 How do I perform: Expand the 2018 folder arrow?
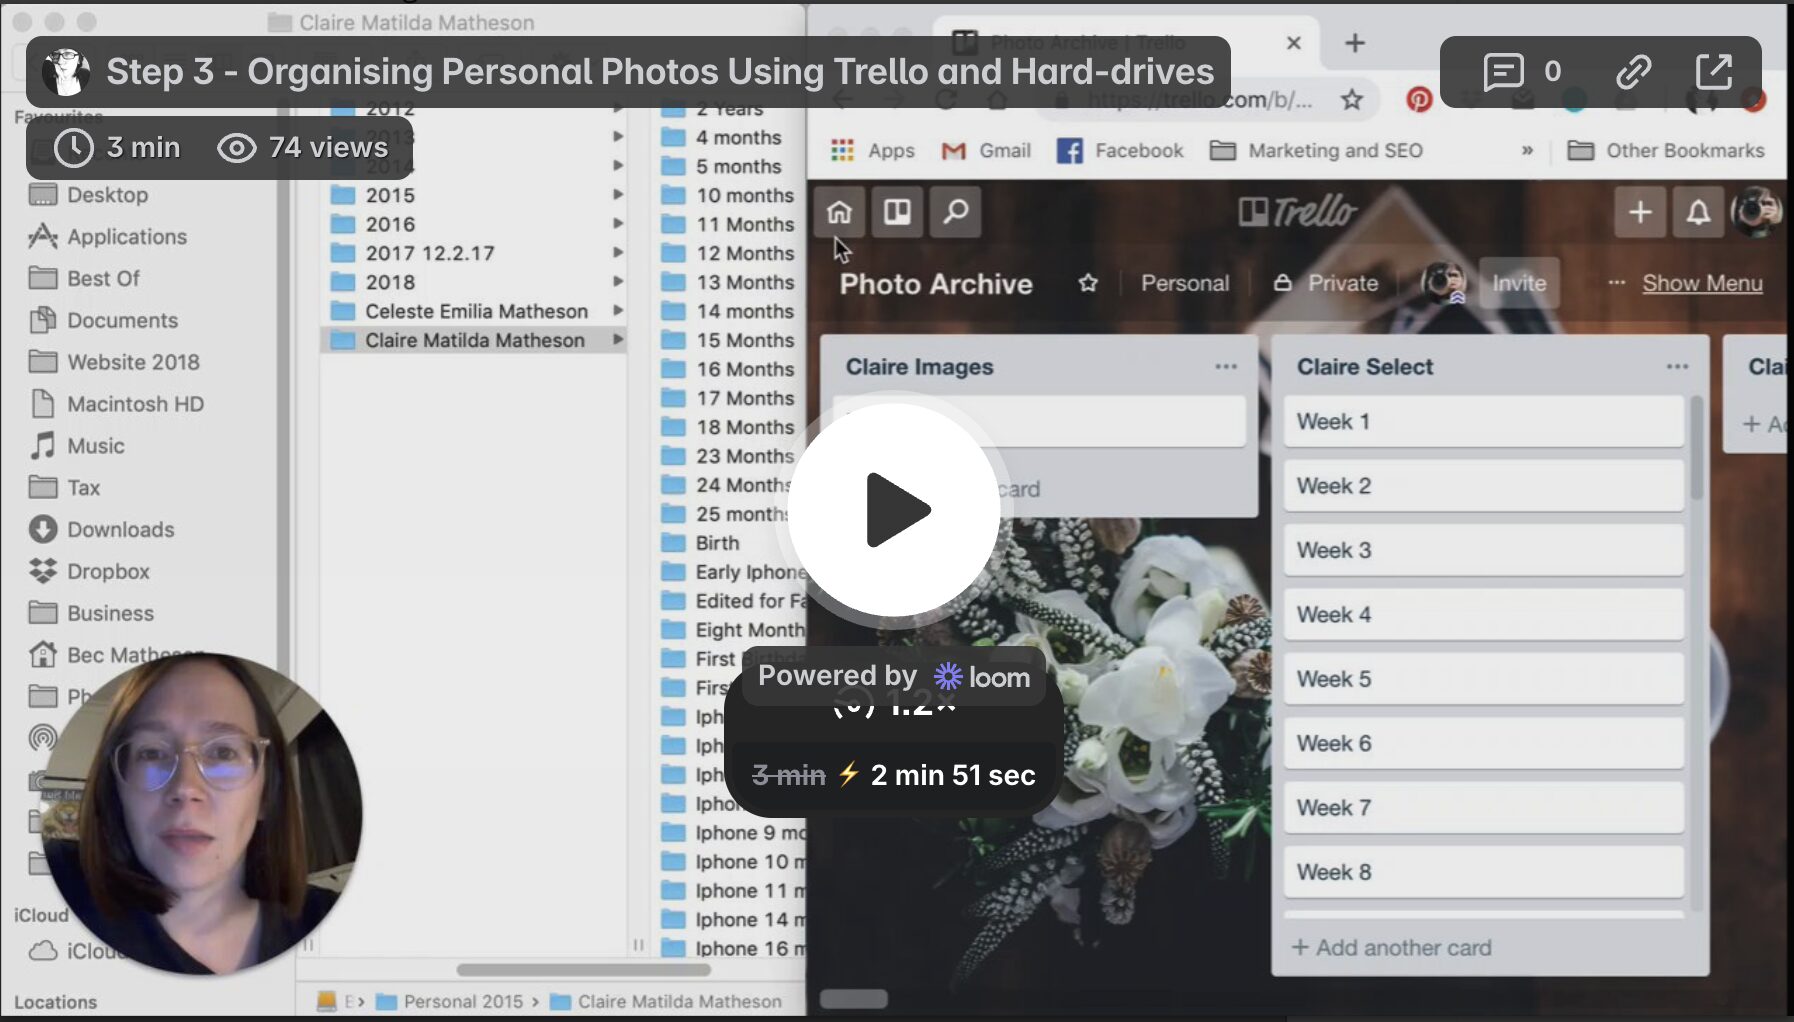[618, 282]
